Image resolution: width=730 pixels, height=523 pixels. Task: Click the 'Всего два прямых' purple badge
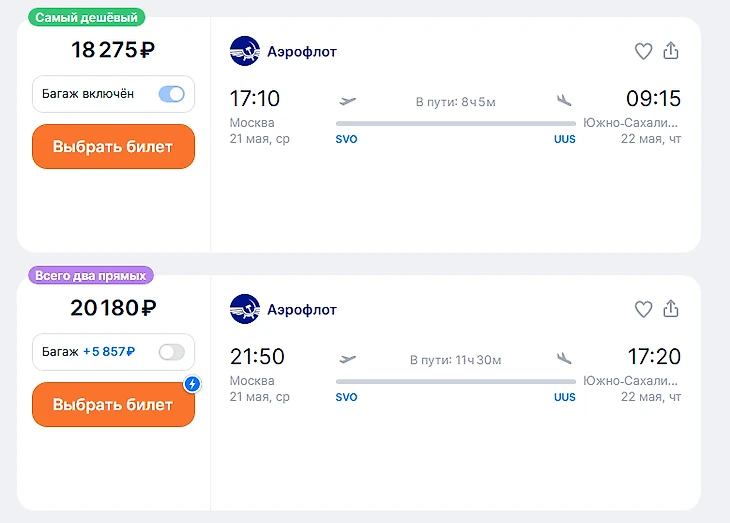[92, 275]
